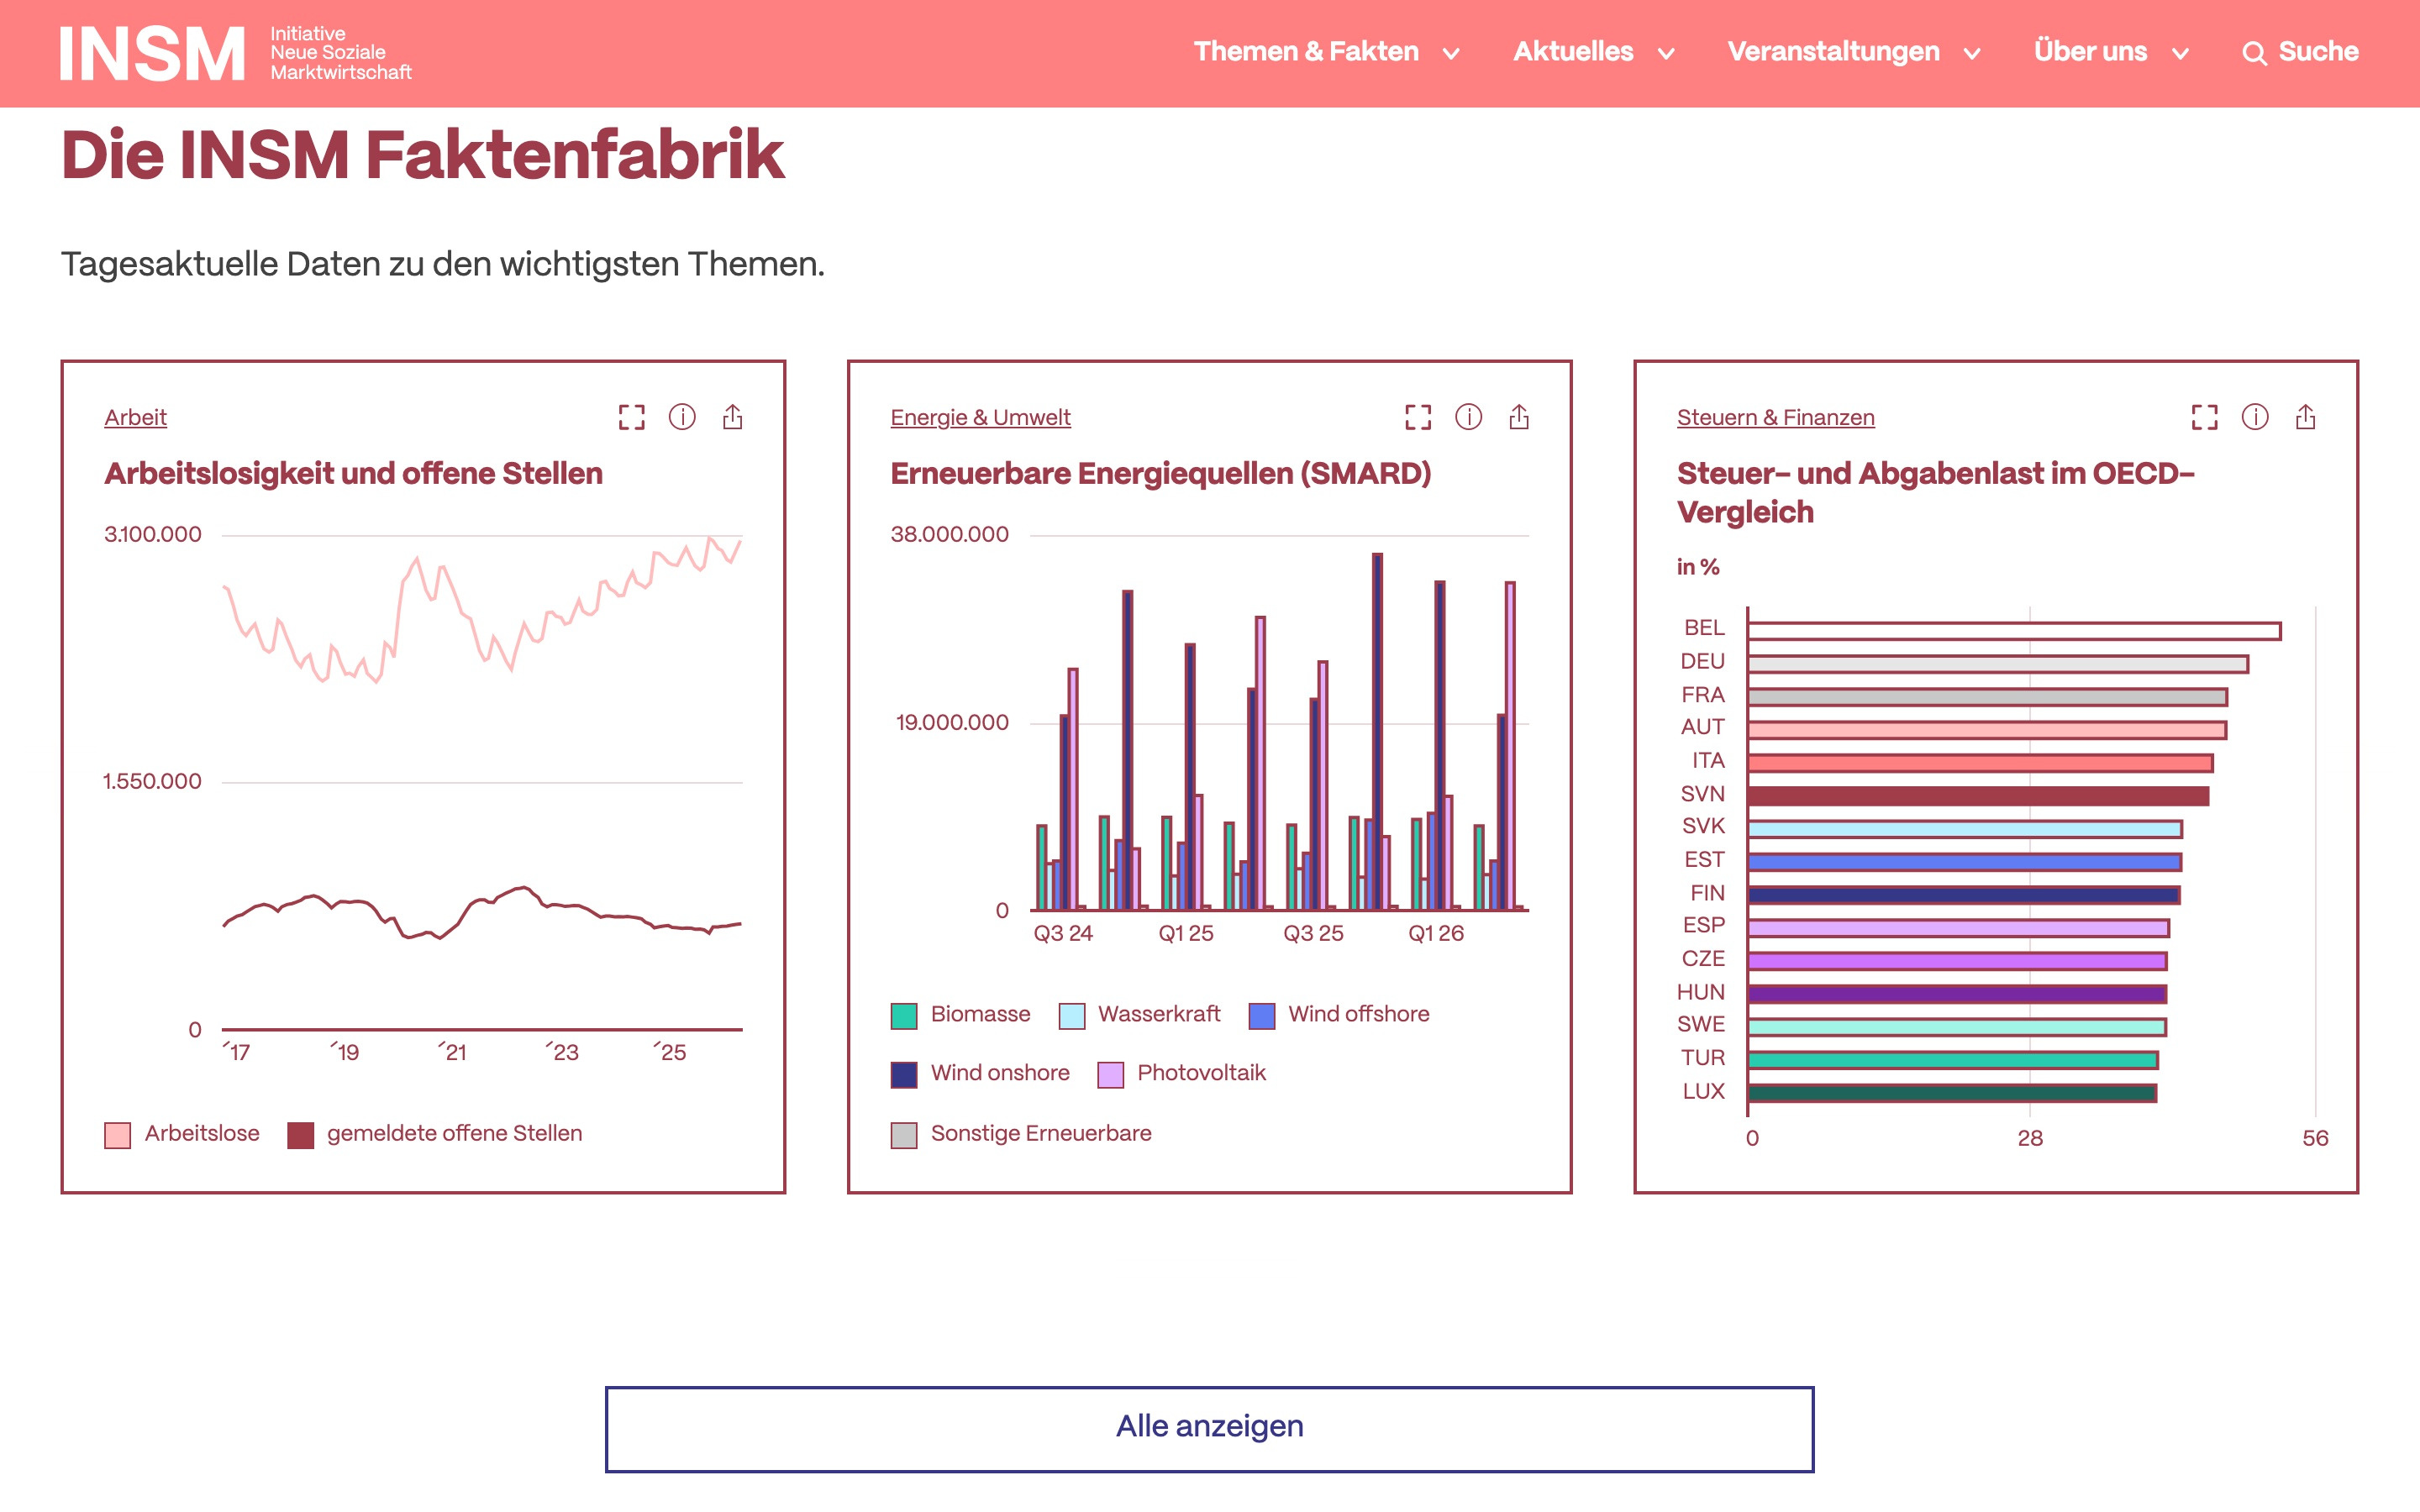Open the Veranstaltungen menu

point(1833,52)
